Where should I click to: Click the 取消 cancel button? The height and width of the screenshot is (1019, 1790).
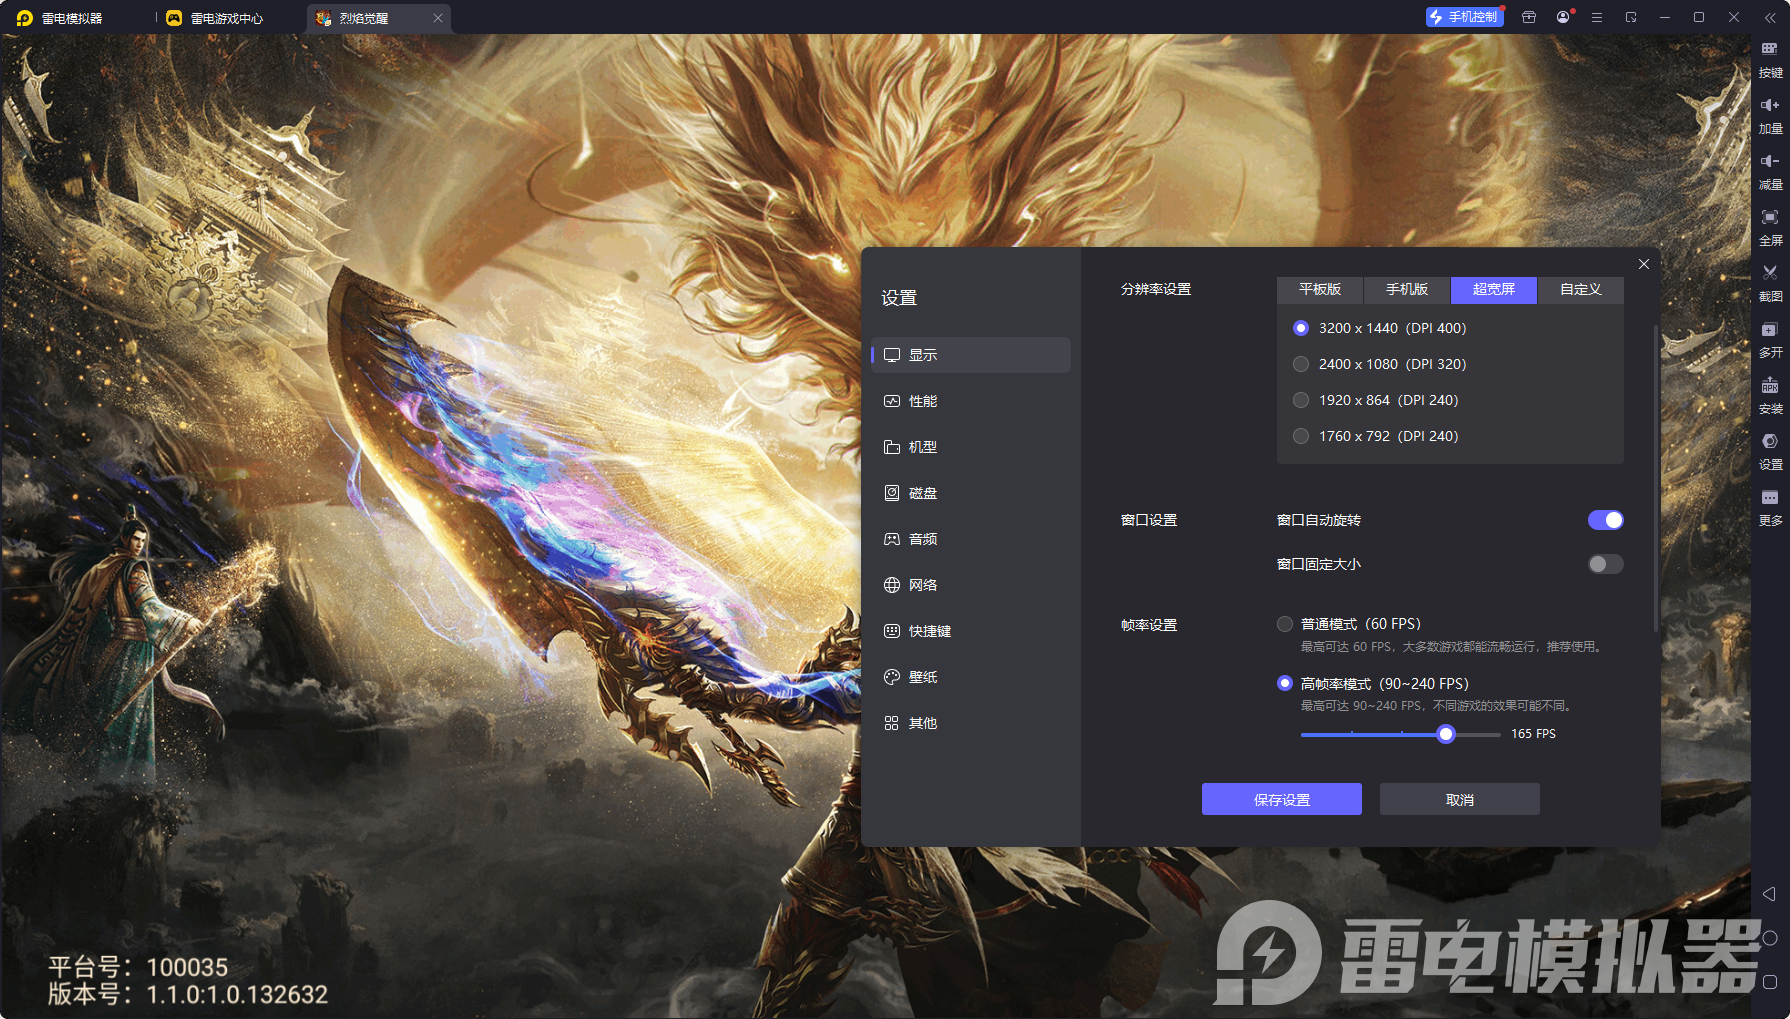click(1460, 799)
